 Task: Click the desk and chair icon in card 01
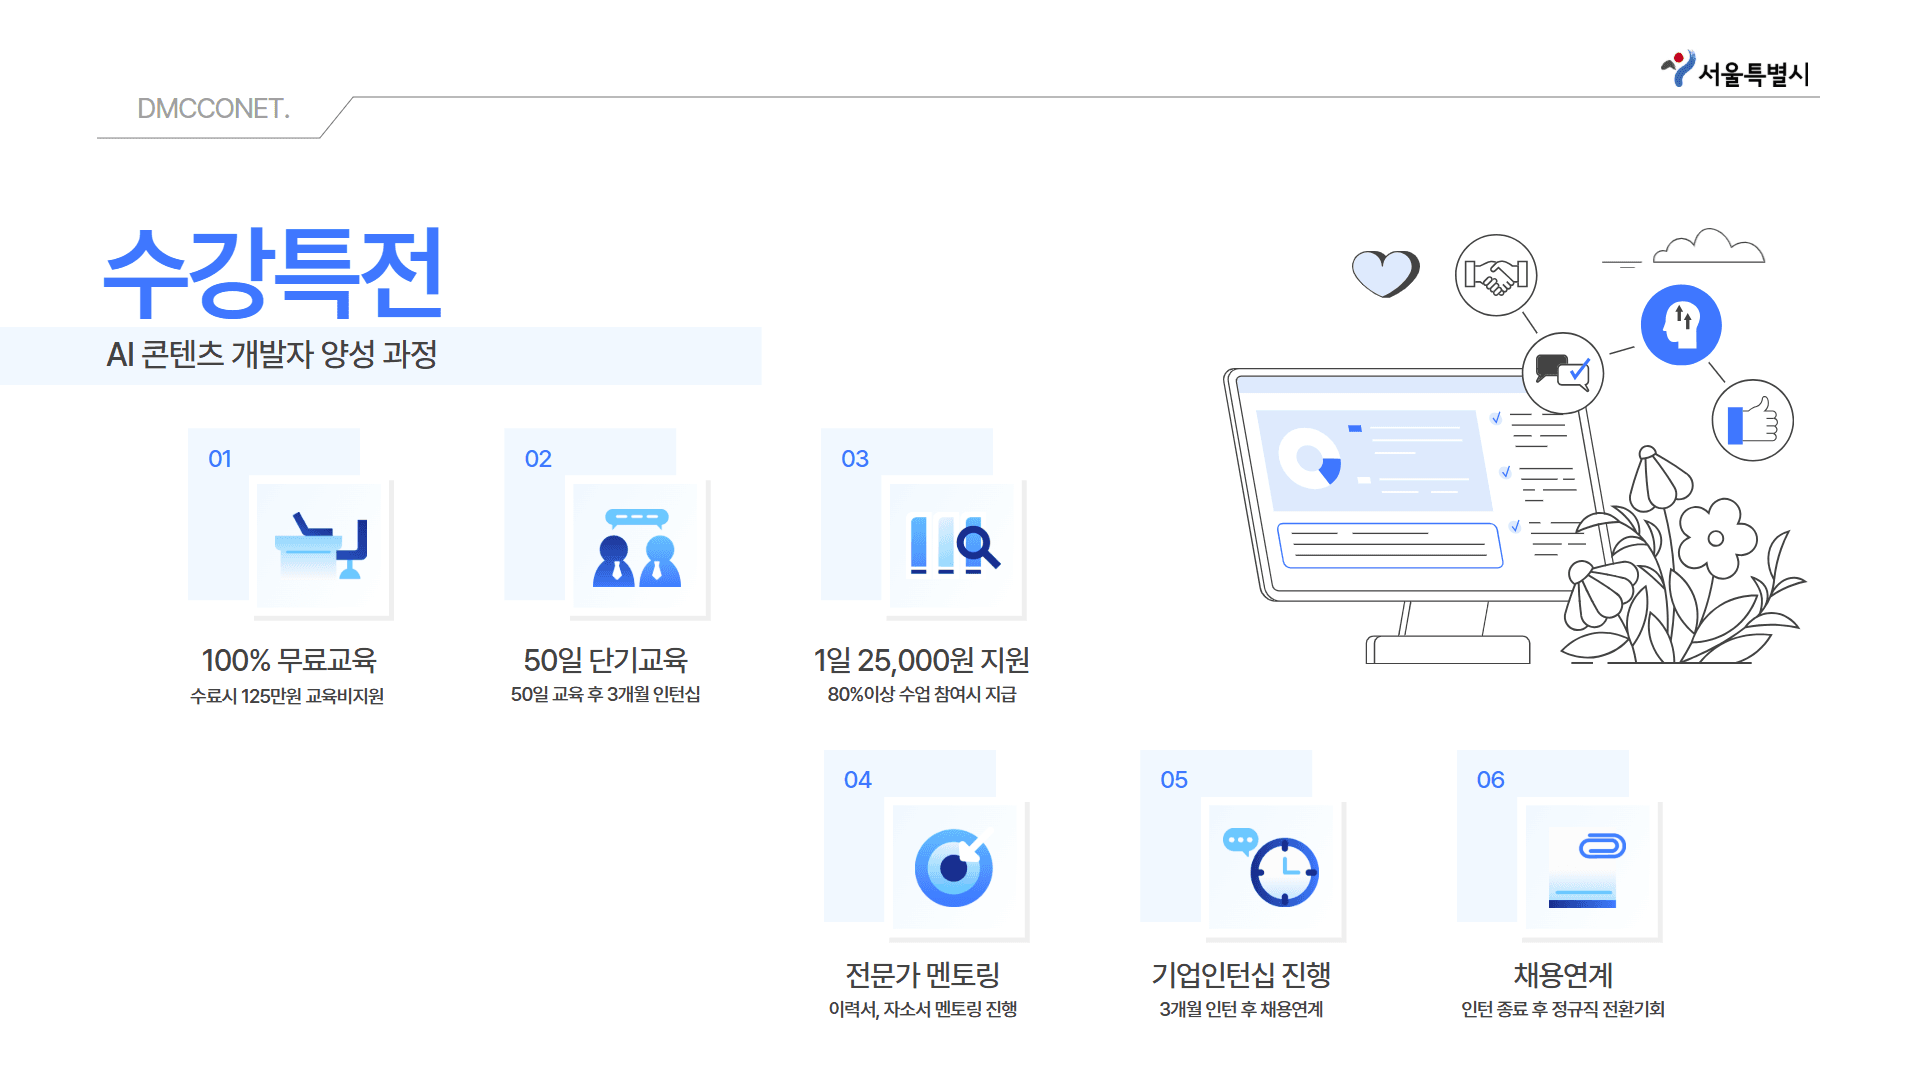coord(322,546)
